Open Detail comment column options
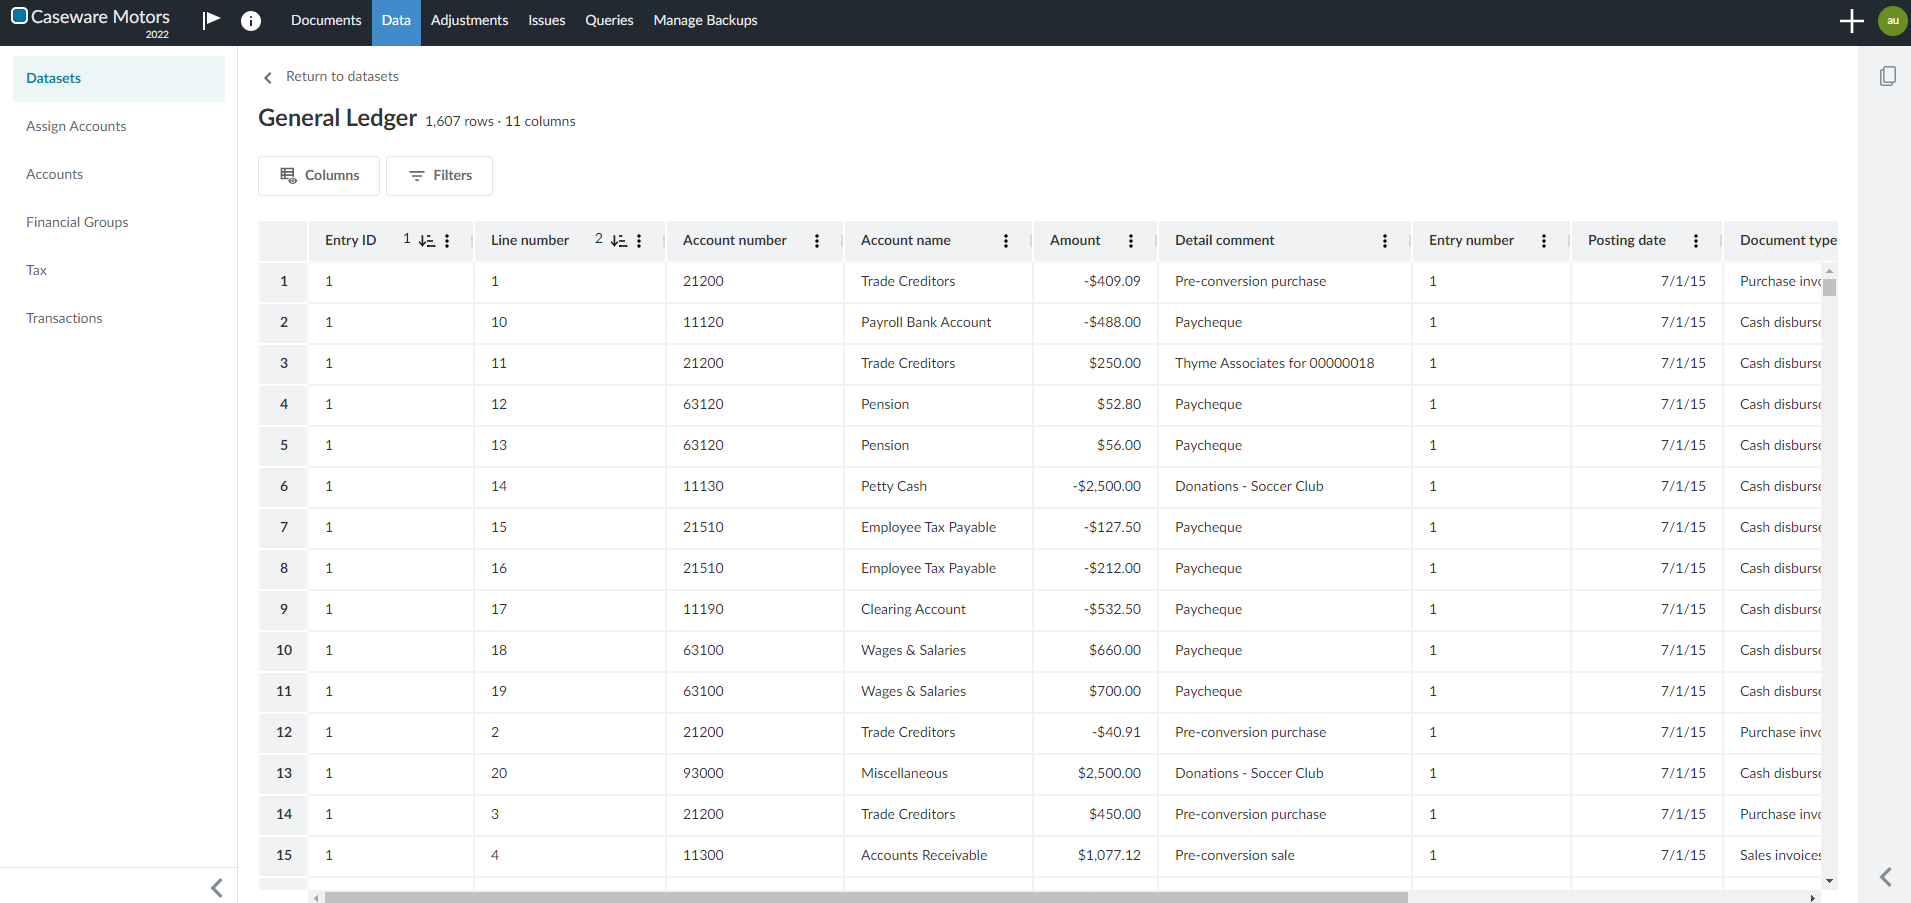Viewport: 1911px width, 903px height. (x=1385, y=241)
